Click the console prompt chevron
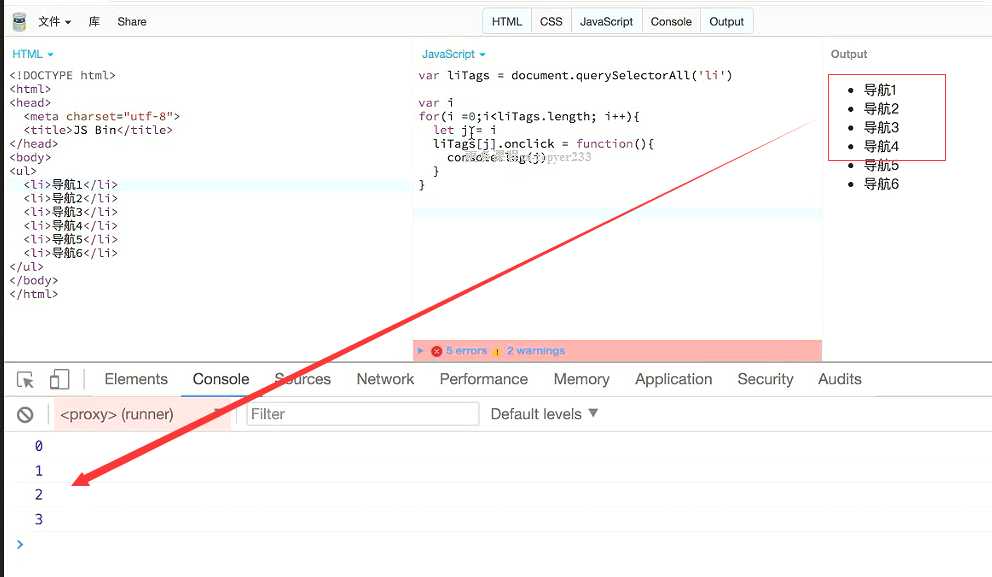Viewport: 992px width, 577px height. pos(20,544)
